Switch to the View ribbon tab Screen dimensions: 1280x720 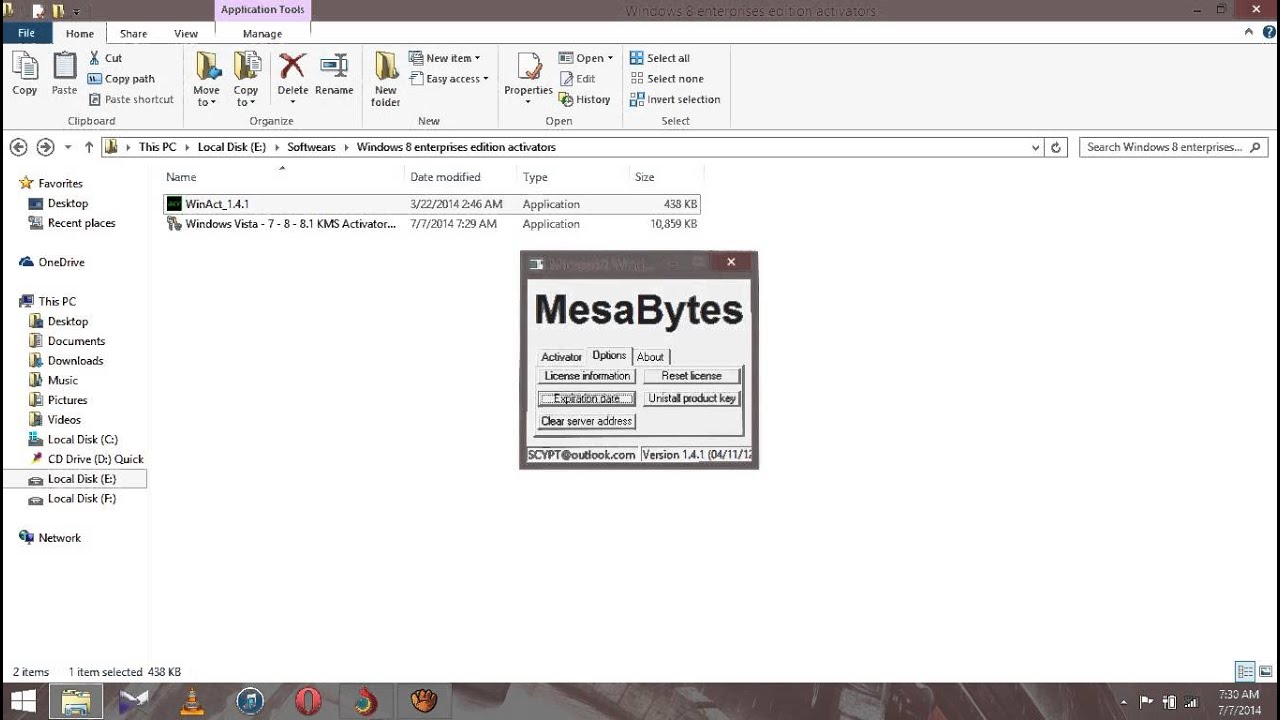point(186,33)
